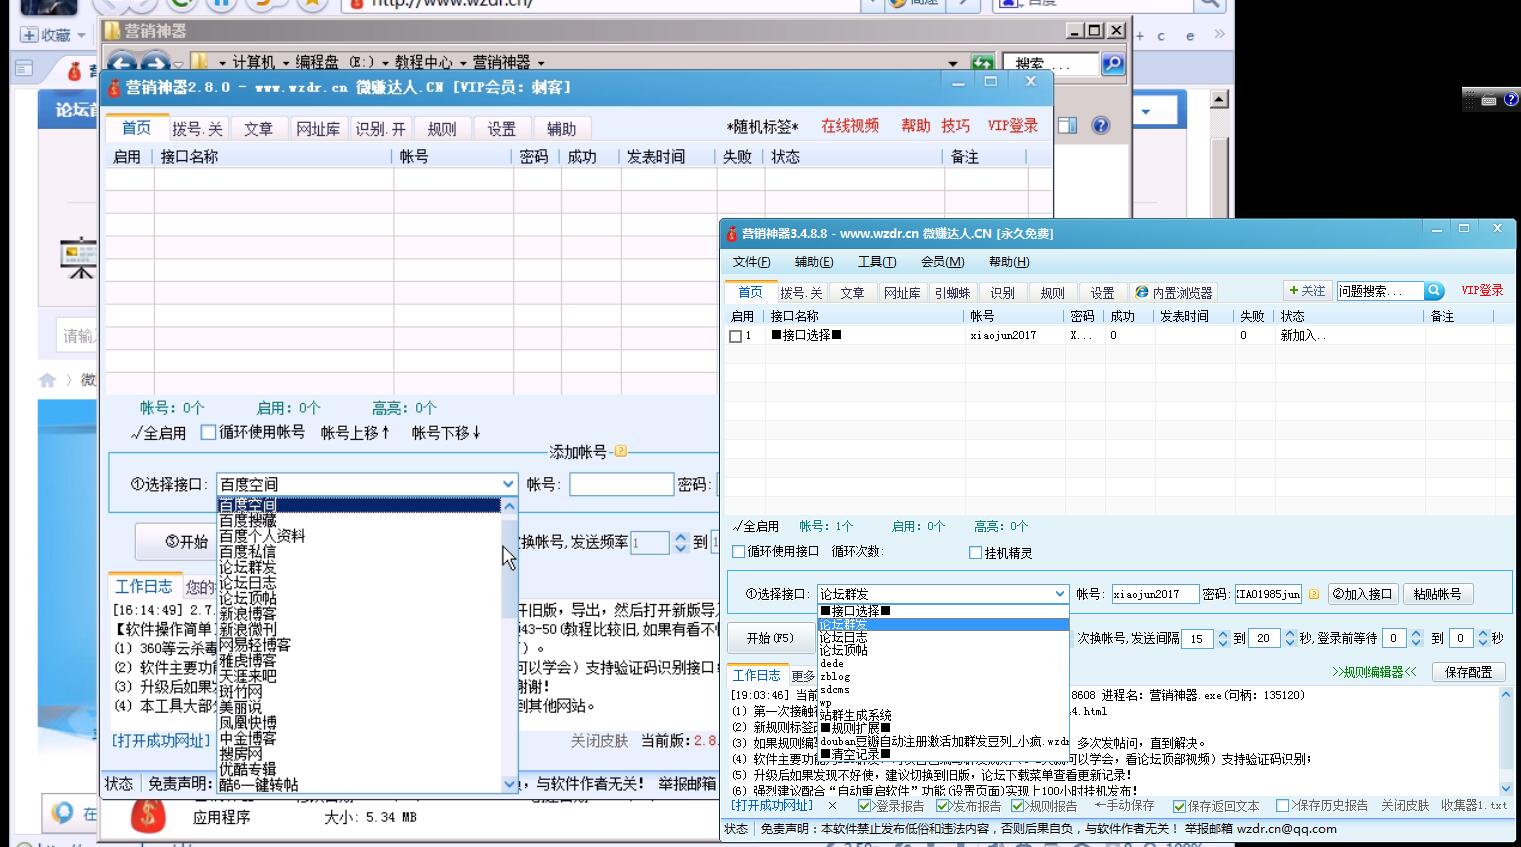
Task: Open the 工具(T) menu
Action: pyautogui.click(x=876, y=262)
